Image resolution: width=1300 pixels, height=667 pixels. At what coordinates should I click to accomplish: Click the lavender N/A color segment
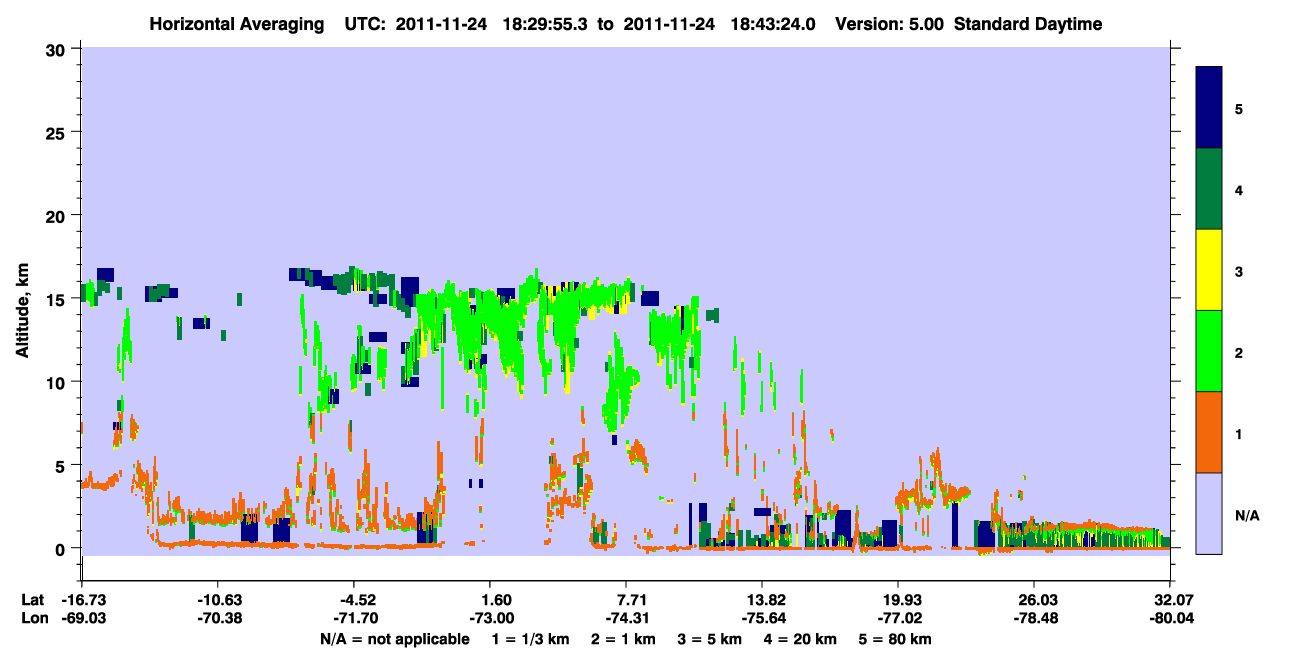coord(1209,513)
